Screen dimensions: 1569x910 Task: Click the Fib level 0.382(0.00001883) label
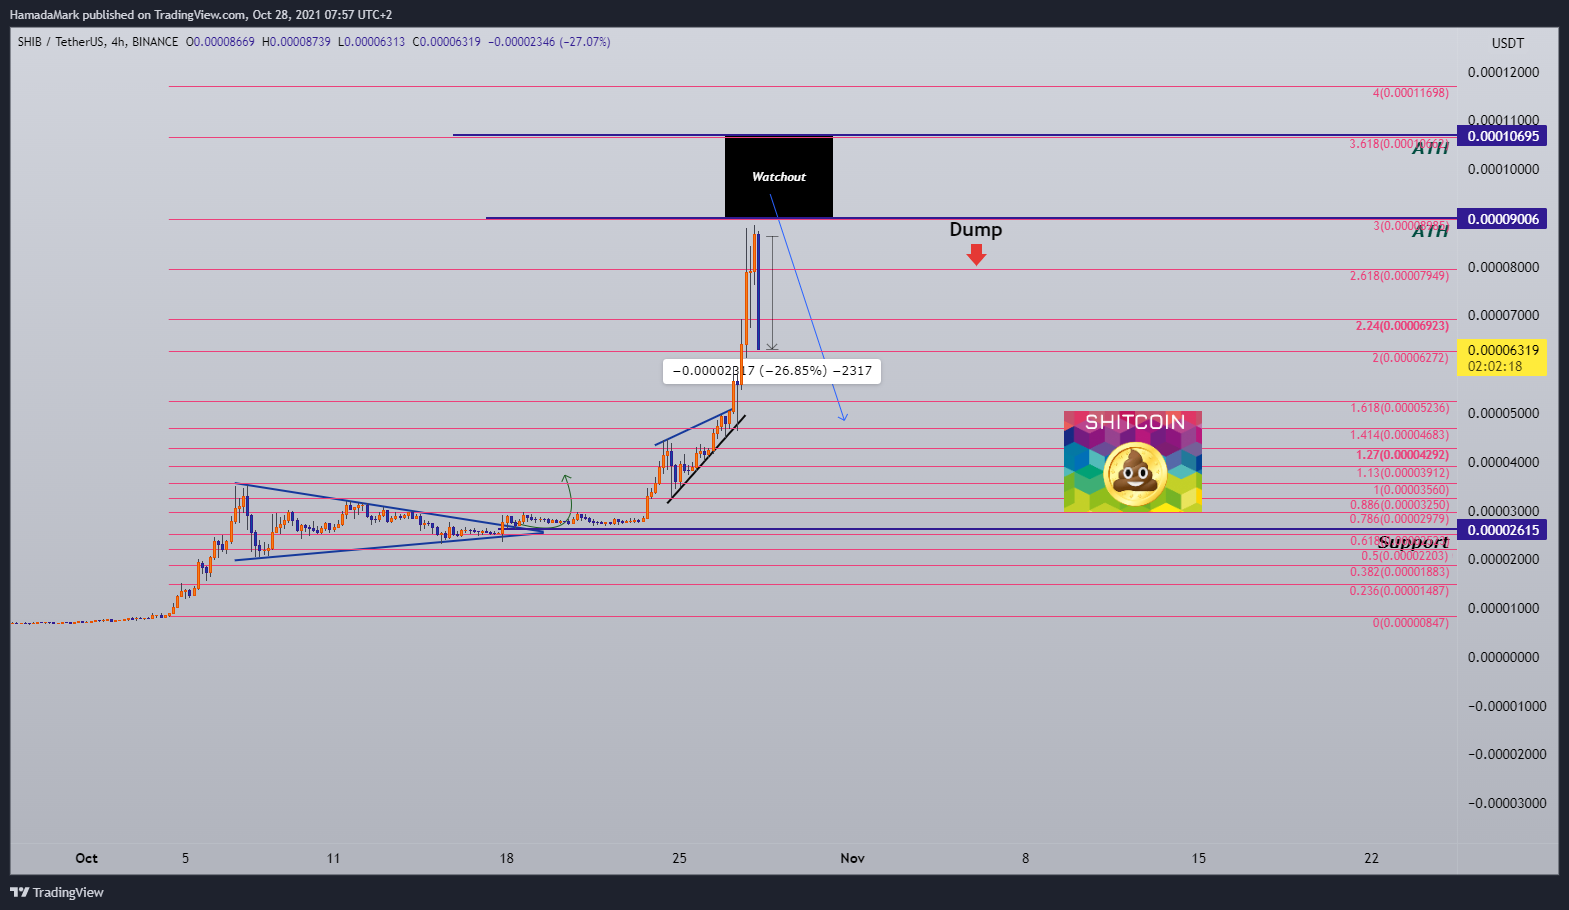(1399, 572)
